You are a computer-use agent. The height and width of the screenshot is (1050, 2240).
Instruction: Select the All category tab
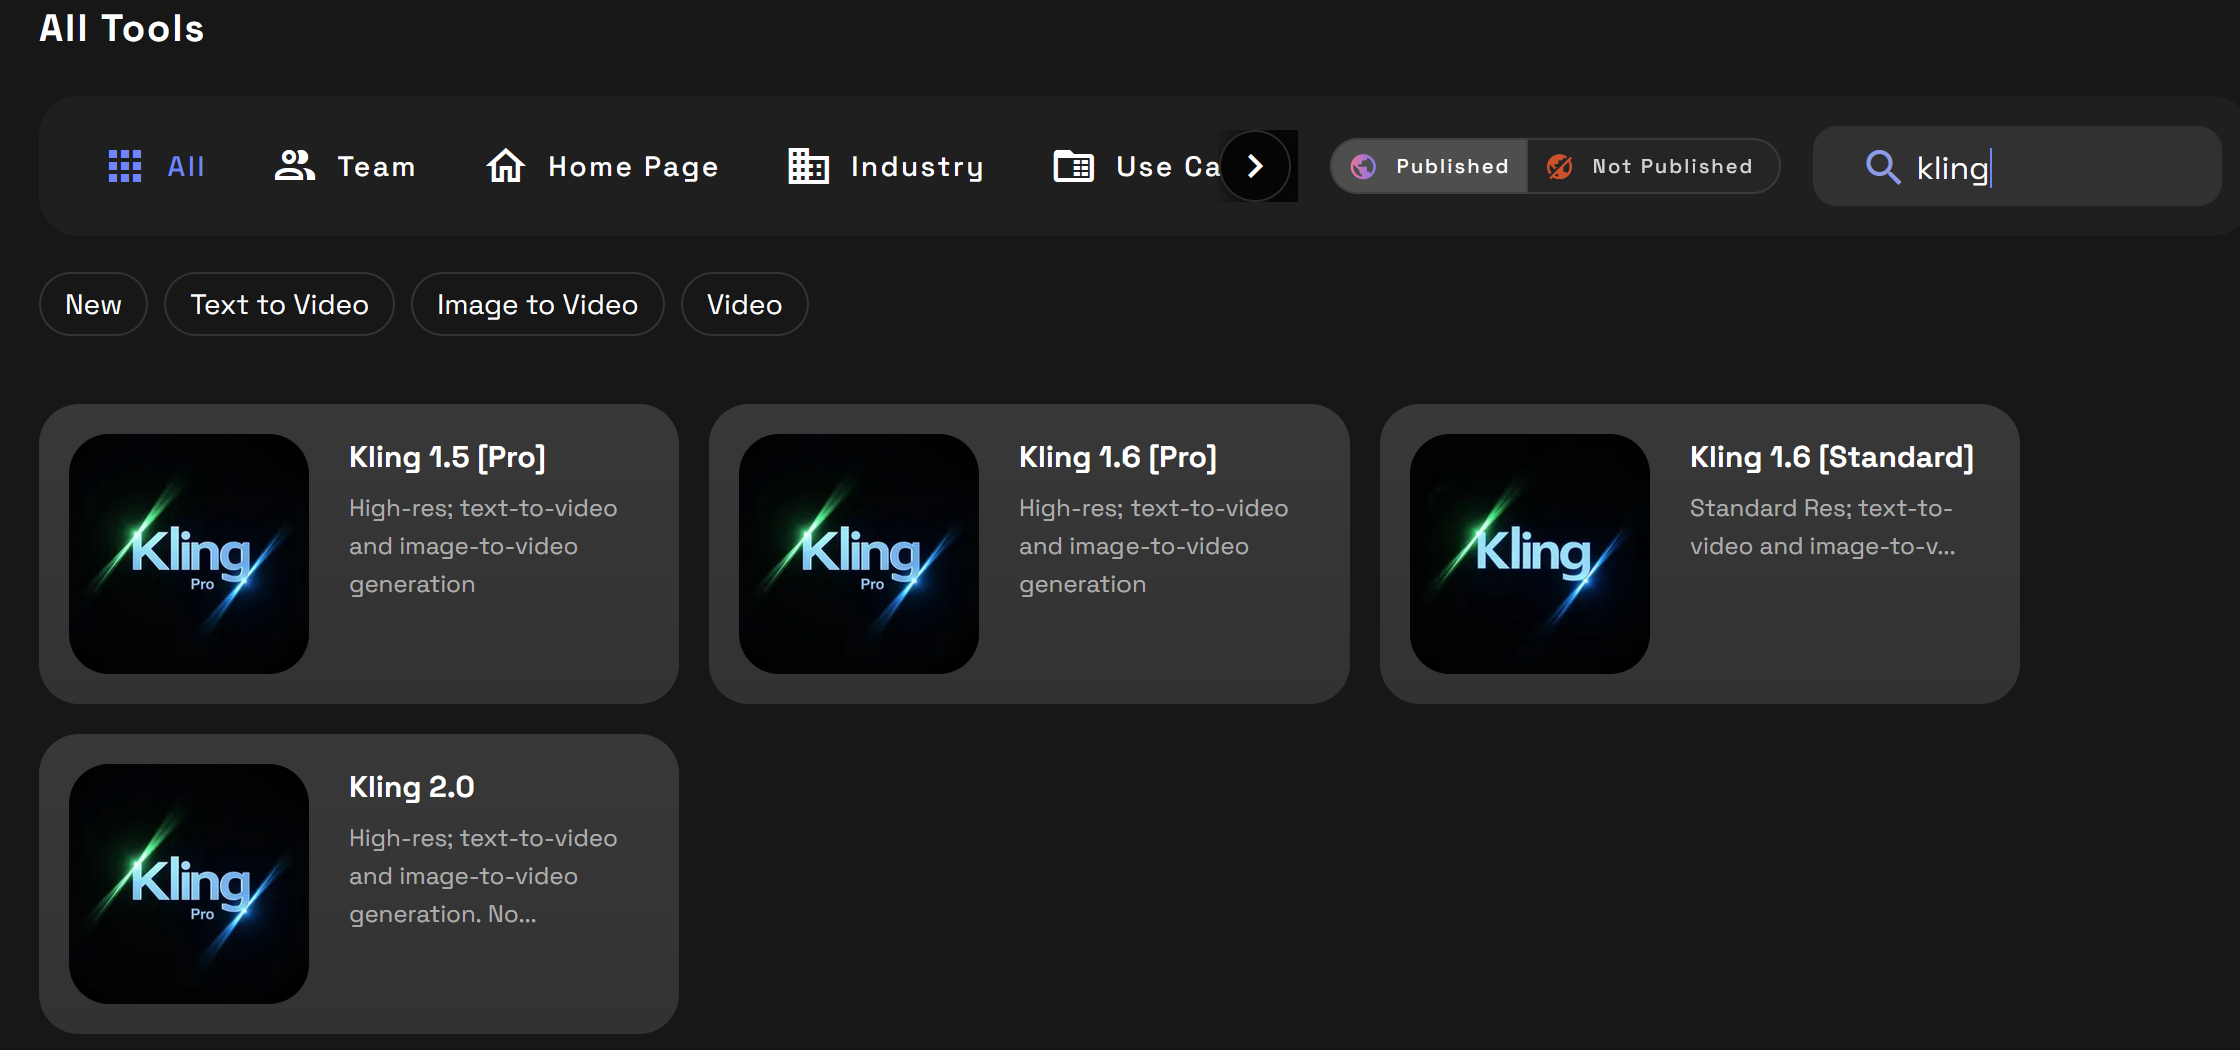[x=157, y=166]
